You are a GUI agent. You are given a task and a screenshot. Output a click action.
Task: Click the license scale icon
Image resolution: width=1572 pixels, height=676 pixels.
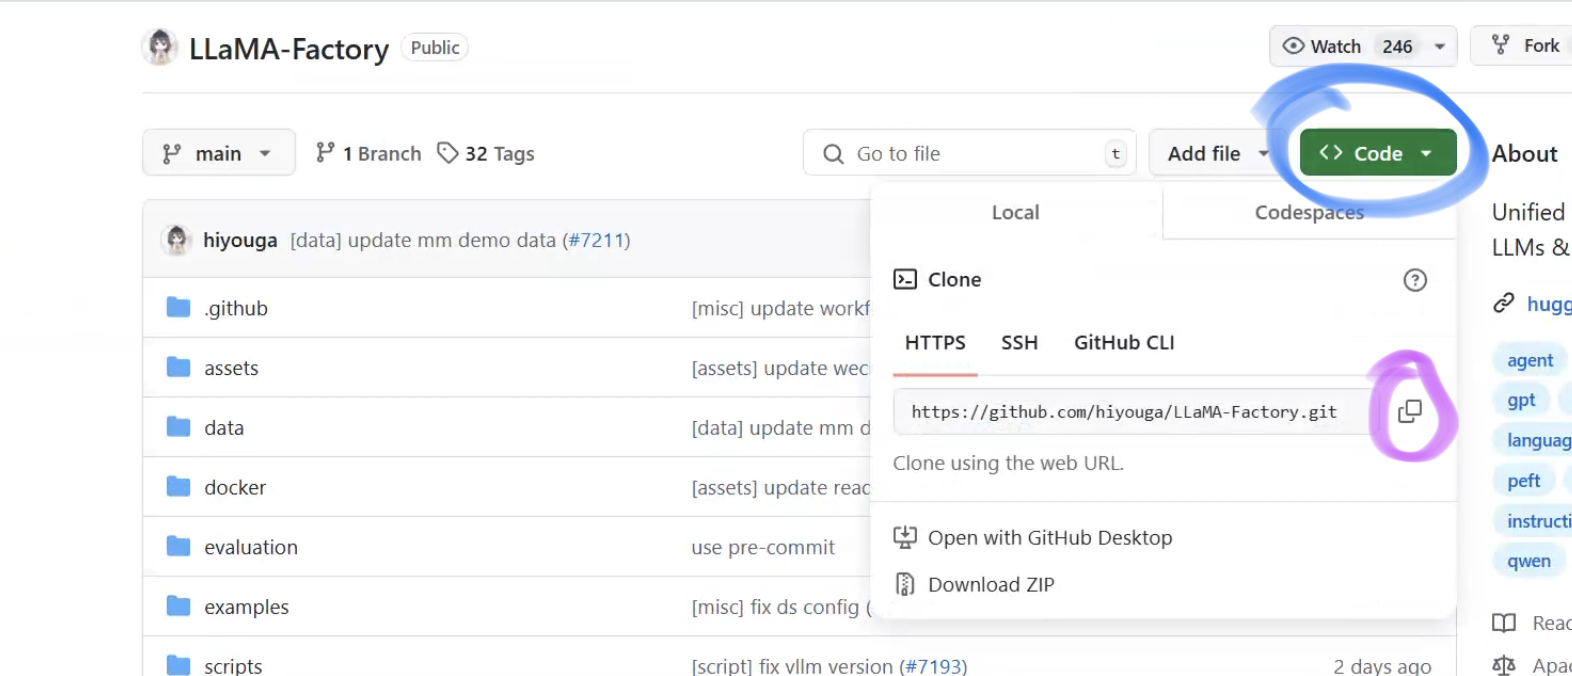click(x=1504, y=665)
